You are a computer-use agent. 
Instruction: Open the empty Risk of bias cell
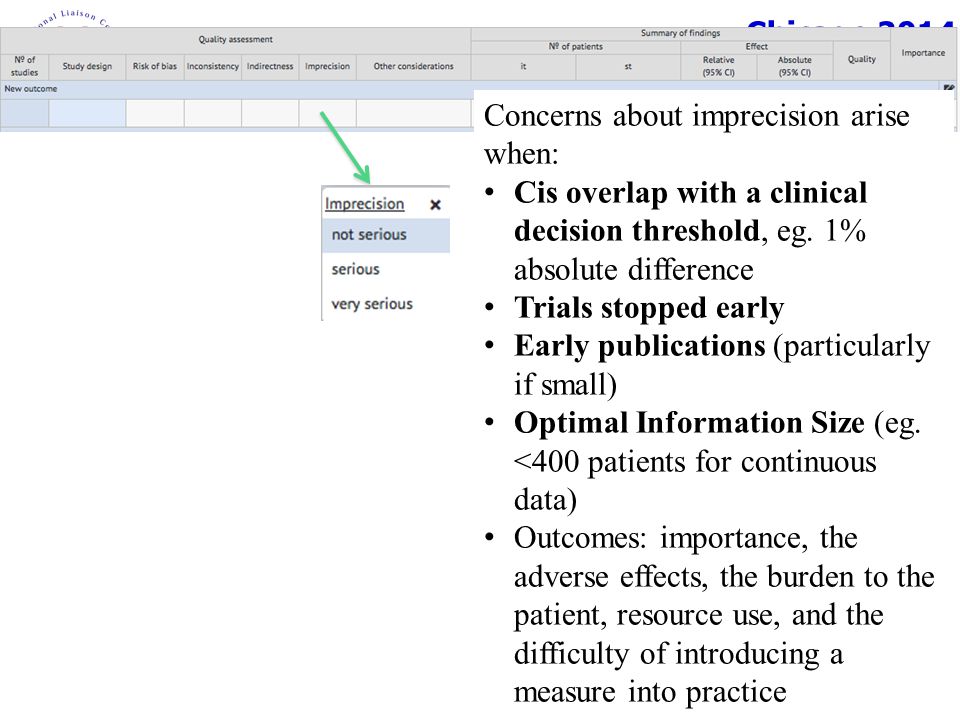click(155, 113)
